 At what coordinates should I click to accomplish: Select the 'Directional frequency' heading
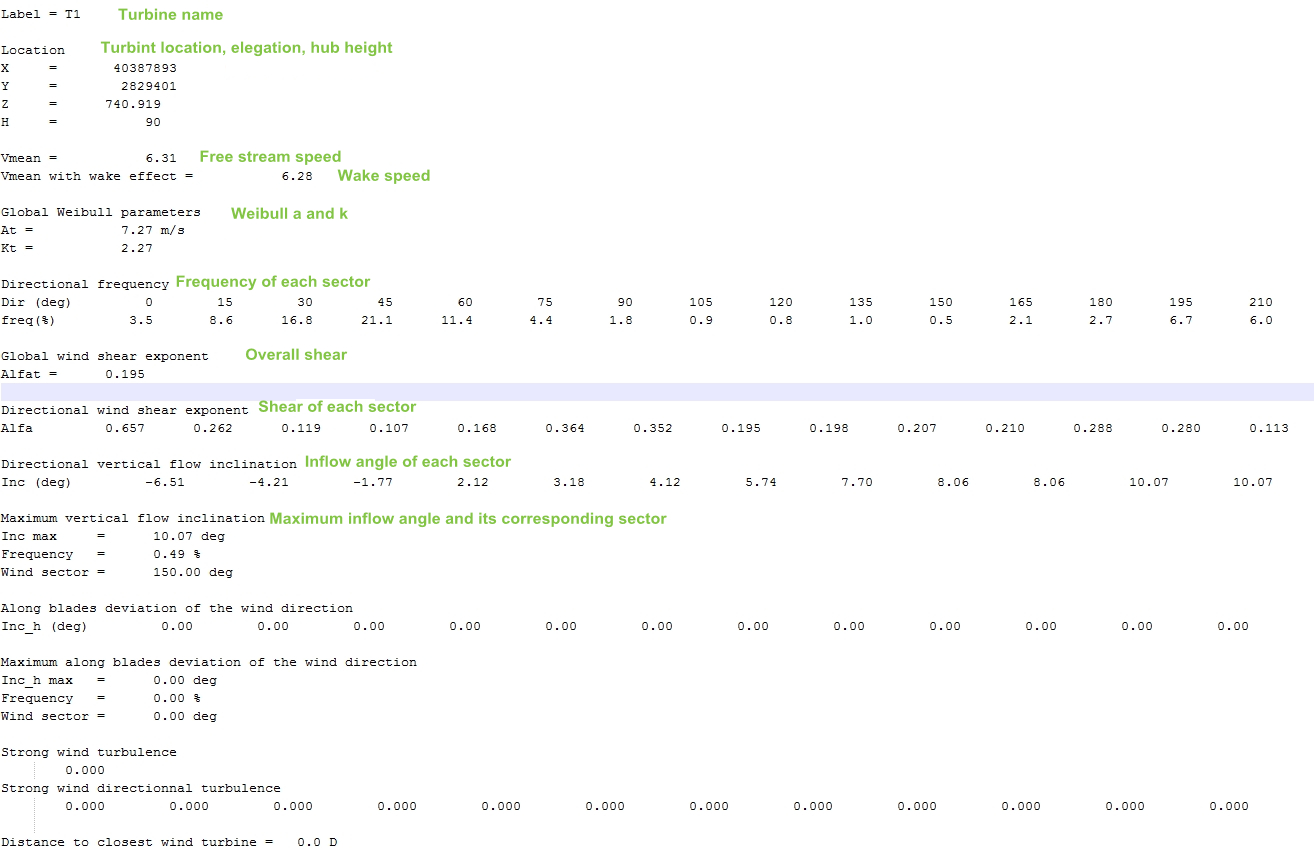[x=85, y=284]
